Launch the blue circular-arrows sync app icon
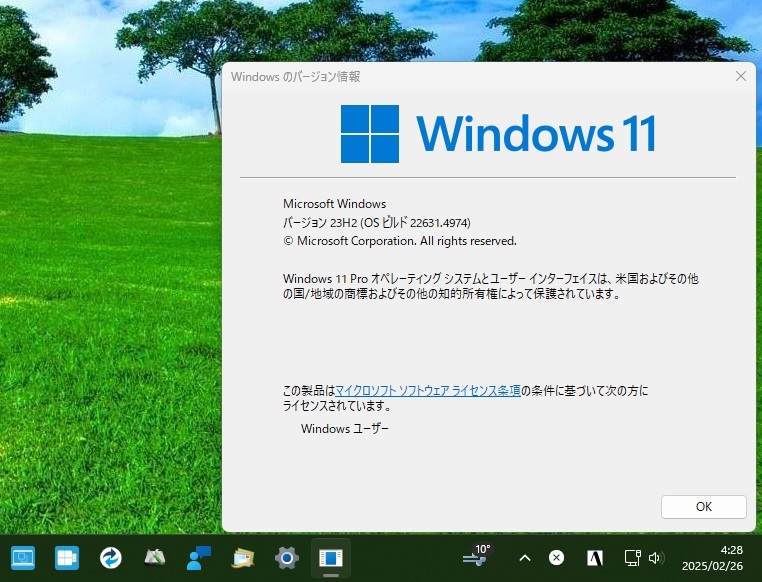 [110, 558]
